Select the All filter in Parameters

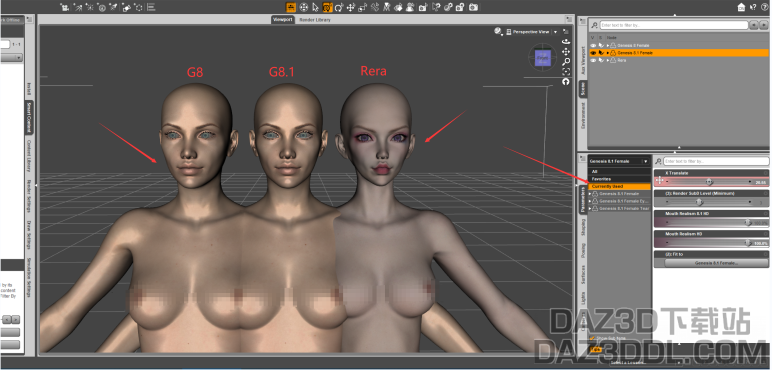[619, 171]
